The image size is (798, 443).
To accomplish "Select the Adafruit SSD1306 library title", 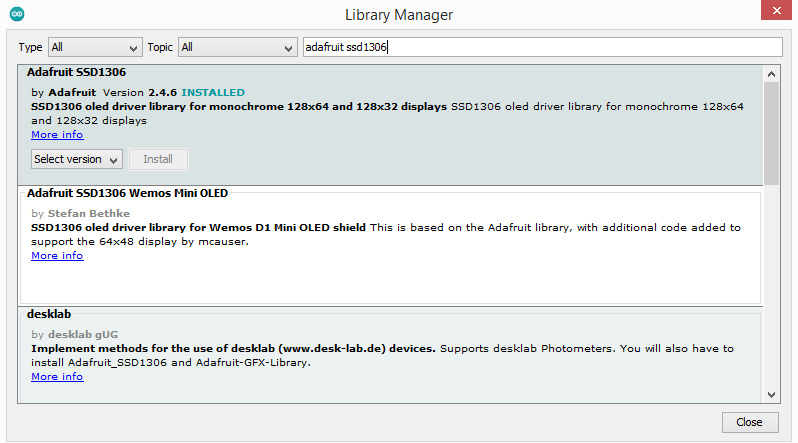I will click(x=76, y=72).
